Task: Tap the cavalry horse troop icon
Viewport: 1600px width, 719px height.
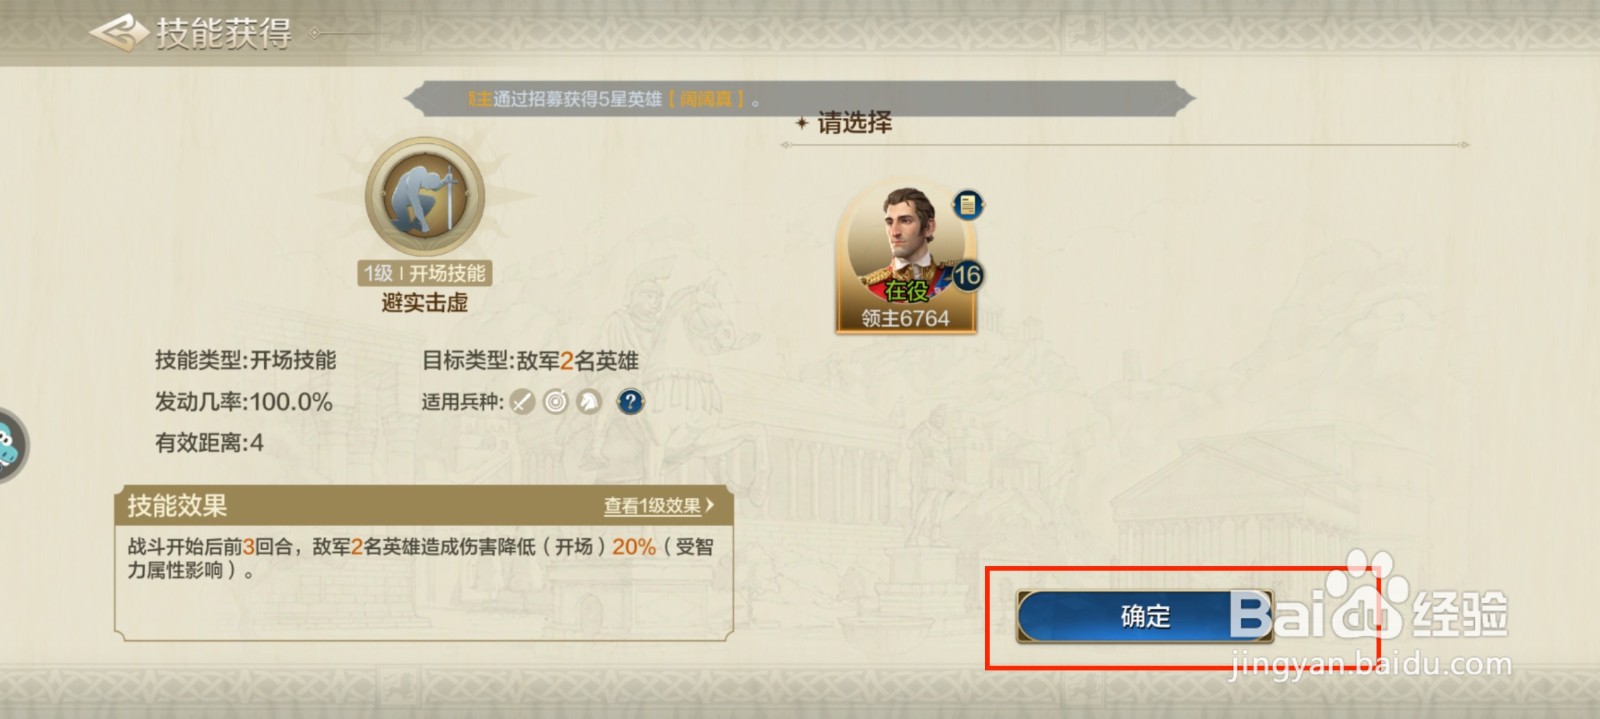Action: (x=588, y=402)
